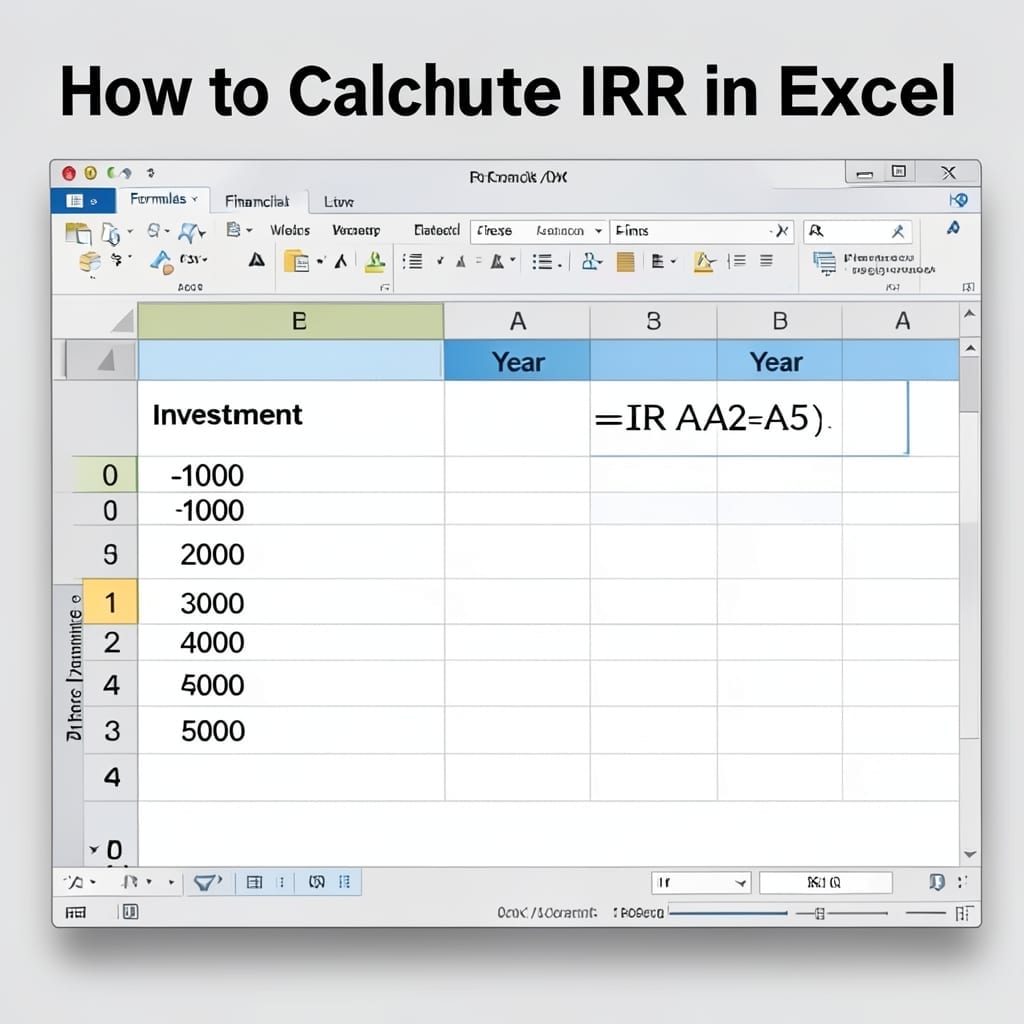
Task: Click the grid view icon in the status bar
Action: tap(76, 912)
